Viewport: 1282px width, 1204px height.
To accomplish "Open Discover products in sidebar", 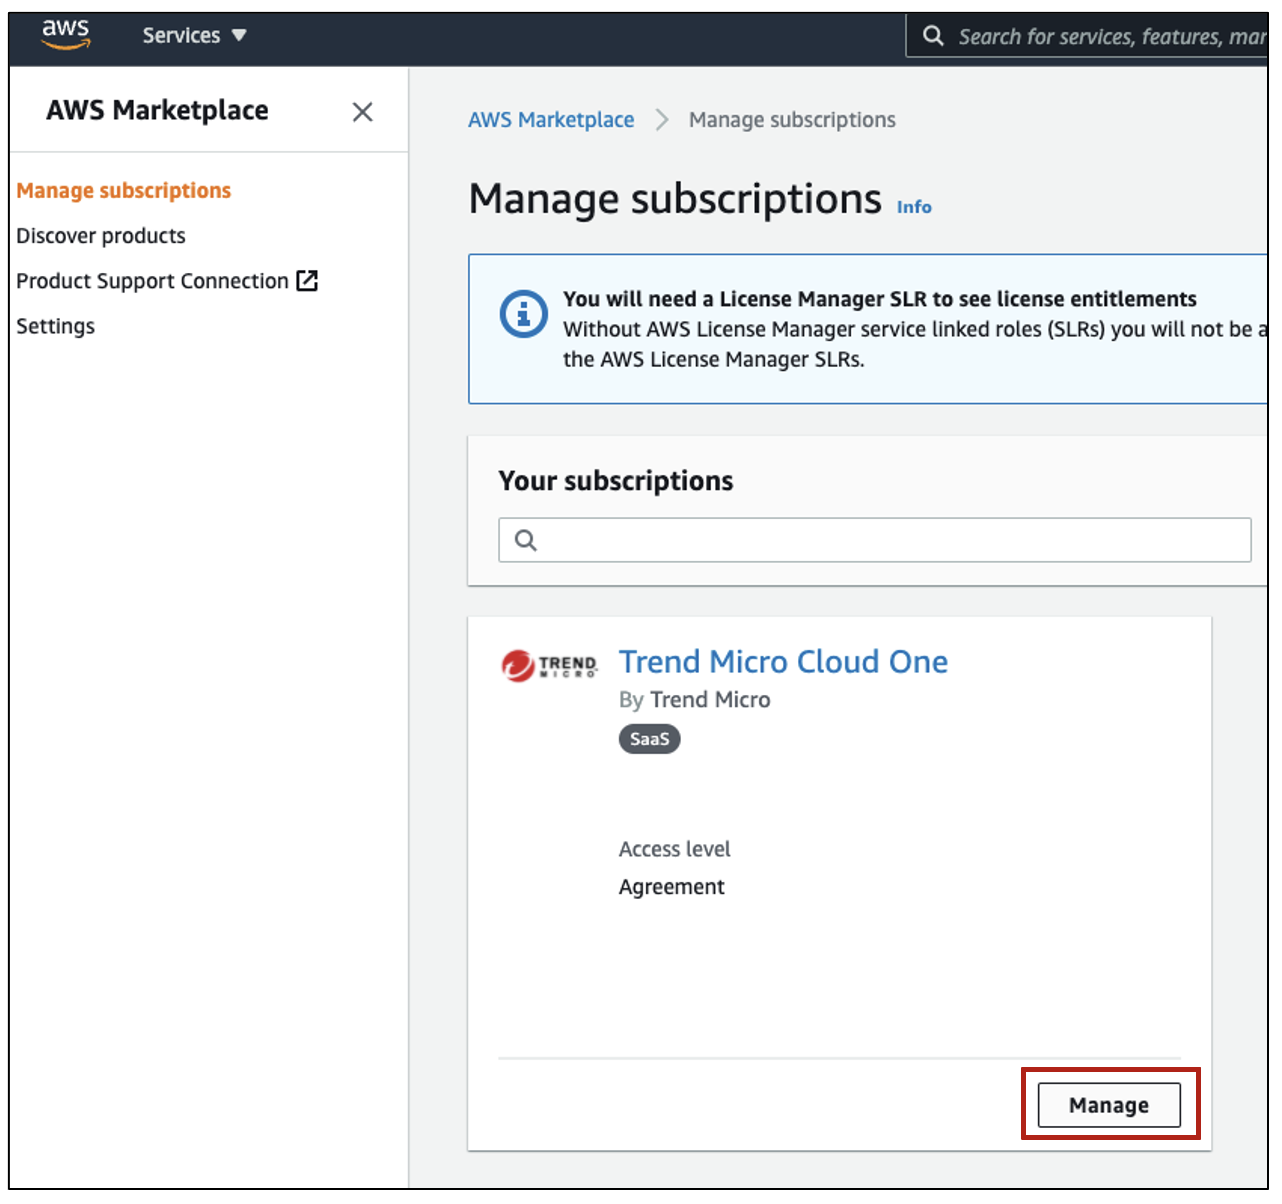I will click(101, 236).
